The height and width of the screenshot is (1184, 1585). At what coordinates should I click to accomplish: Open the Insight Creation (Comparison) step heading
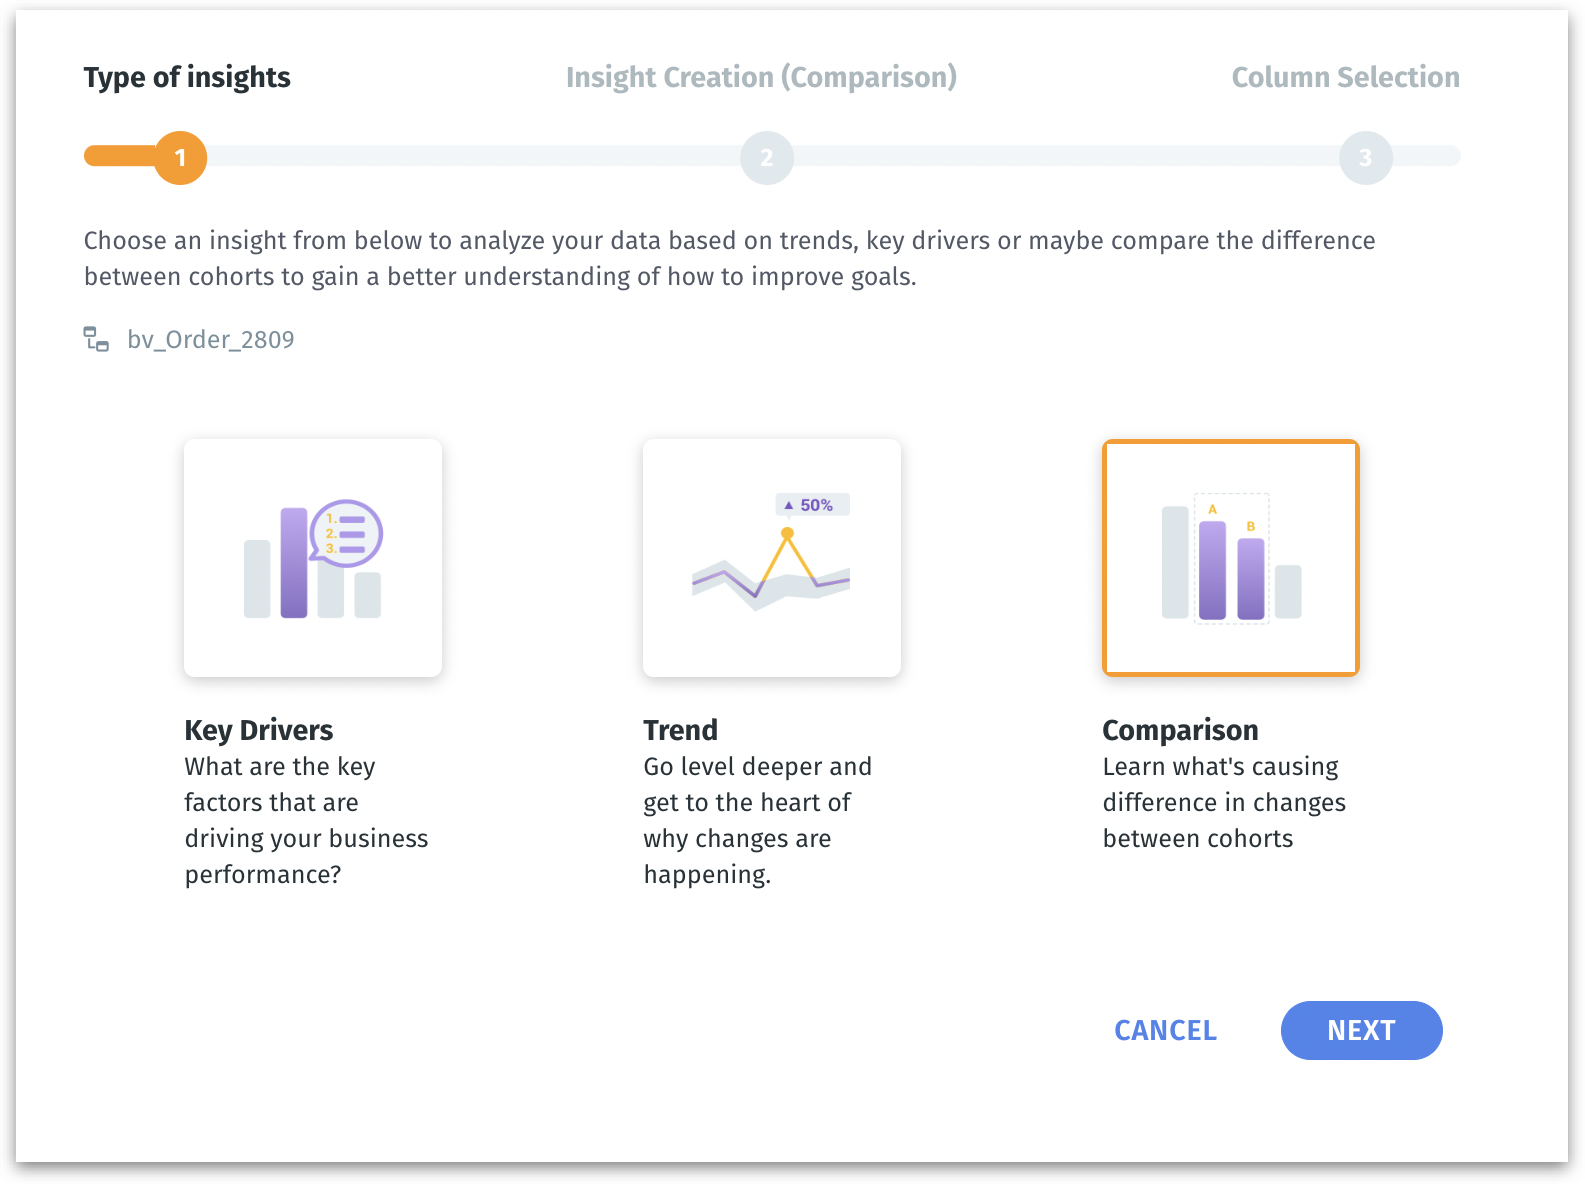pyautogui.click(x=761, y=77)
